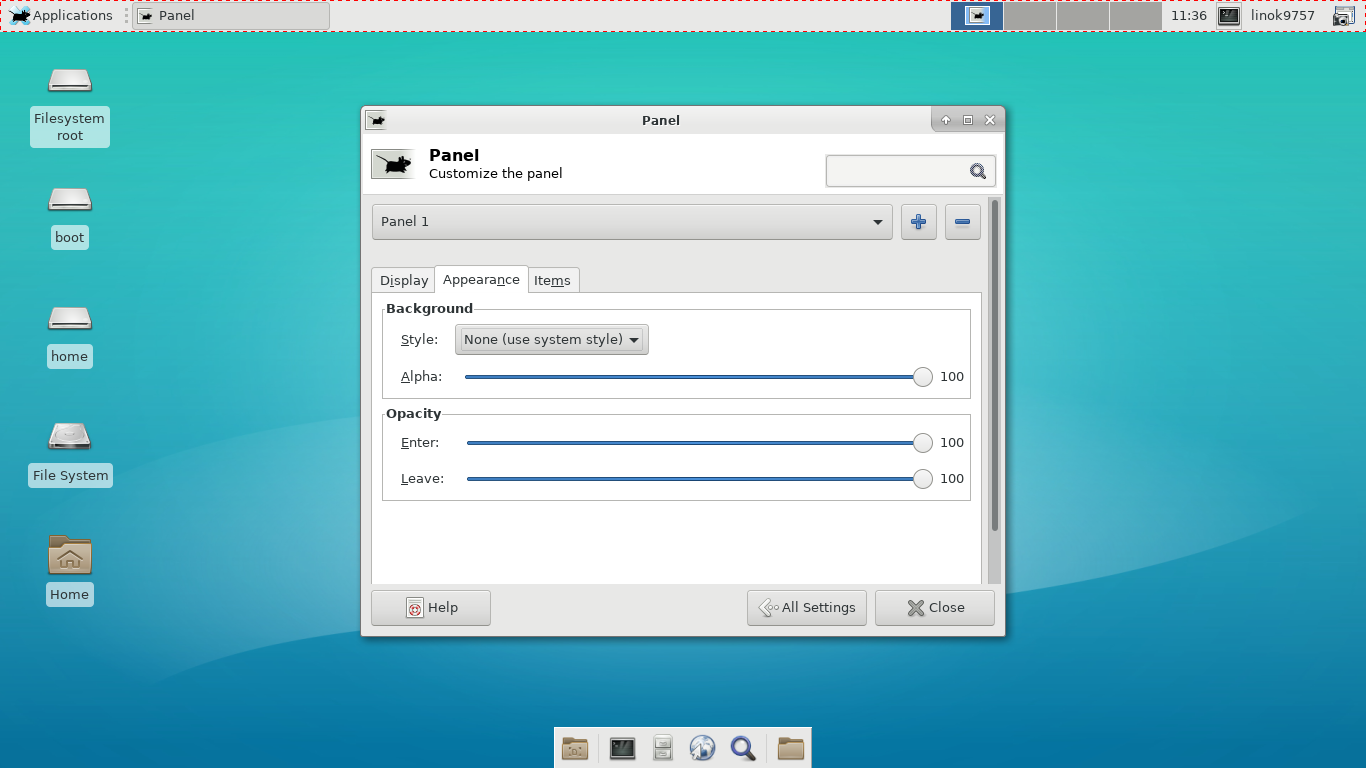Screen dimensions: 1366x768
Task: Click the dialog vertical scrollbar
Action: coord(995,365)
